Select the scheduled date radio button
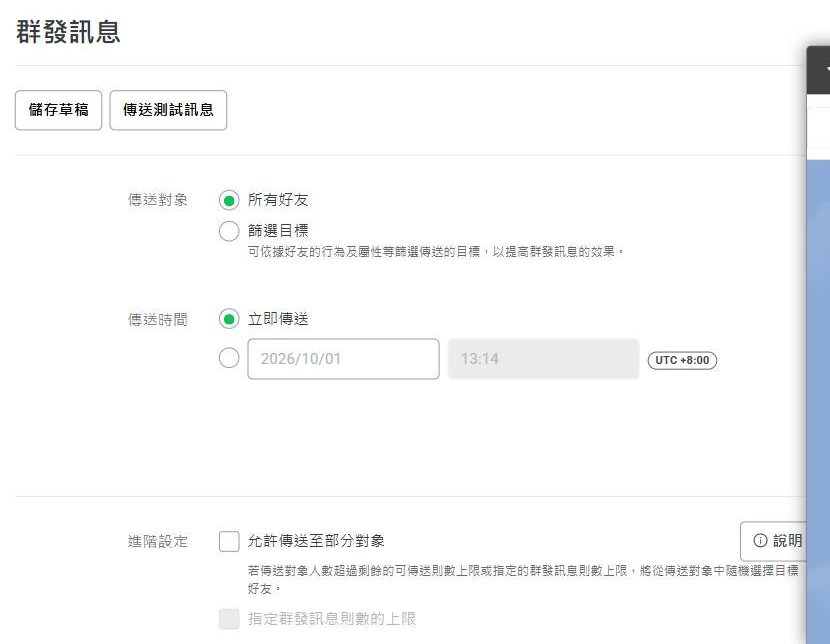Image resolution: width=830 pixels, height=644 pixels. pyautogui.click(x=229, y=358)
